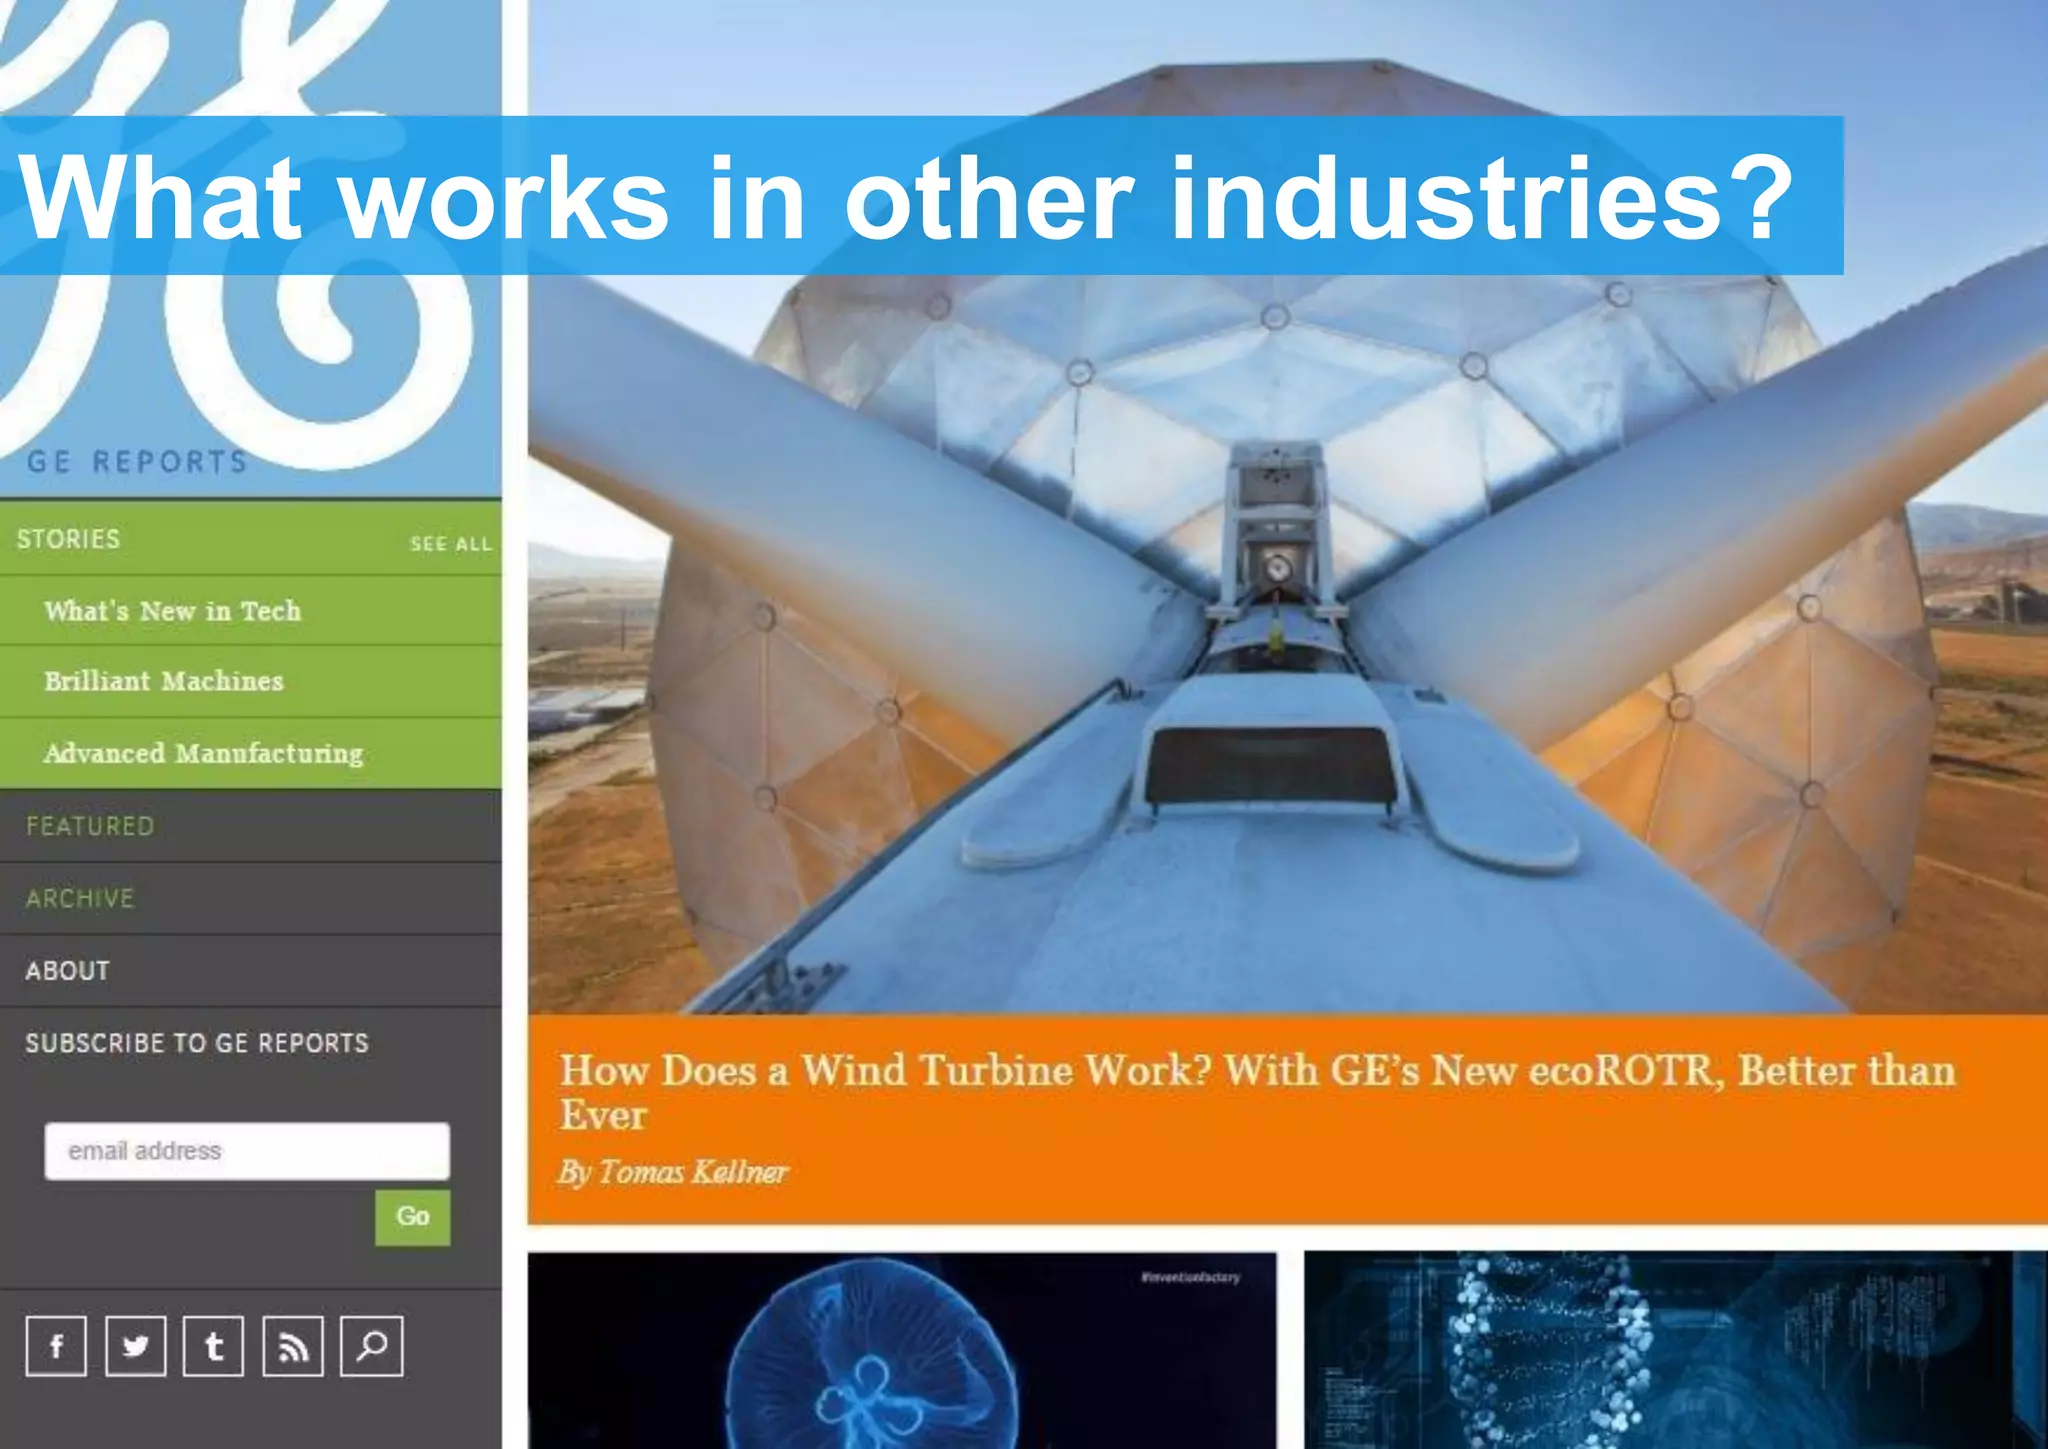Click the email address input field
2048x1449 pixels.
[247, 1151]
